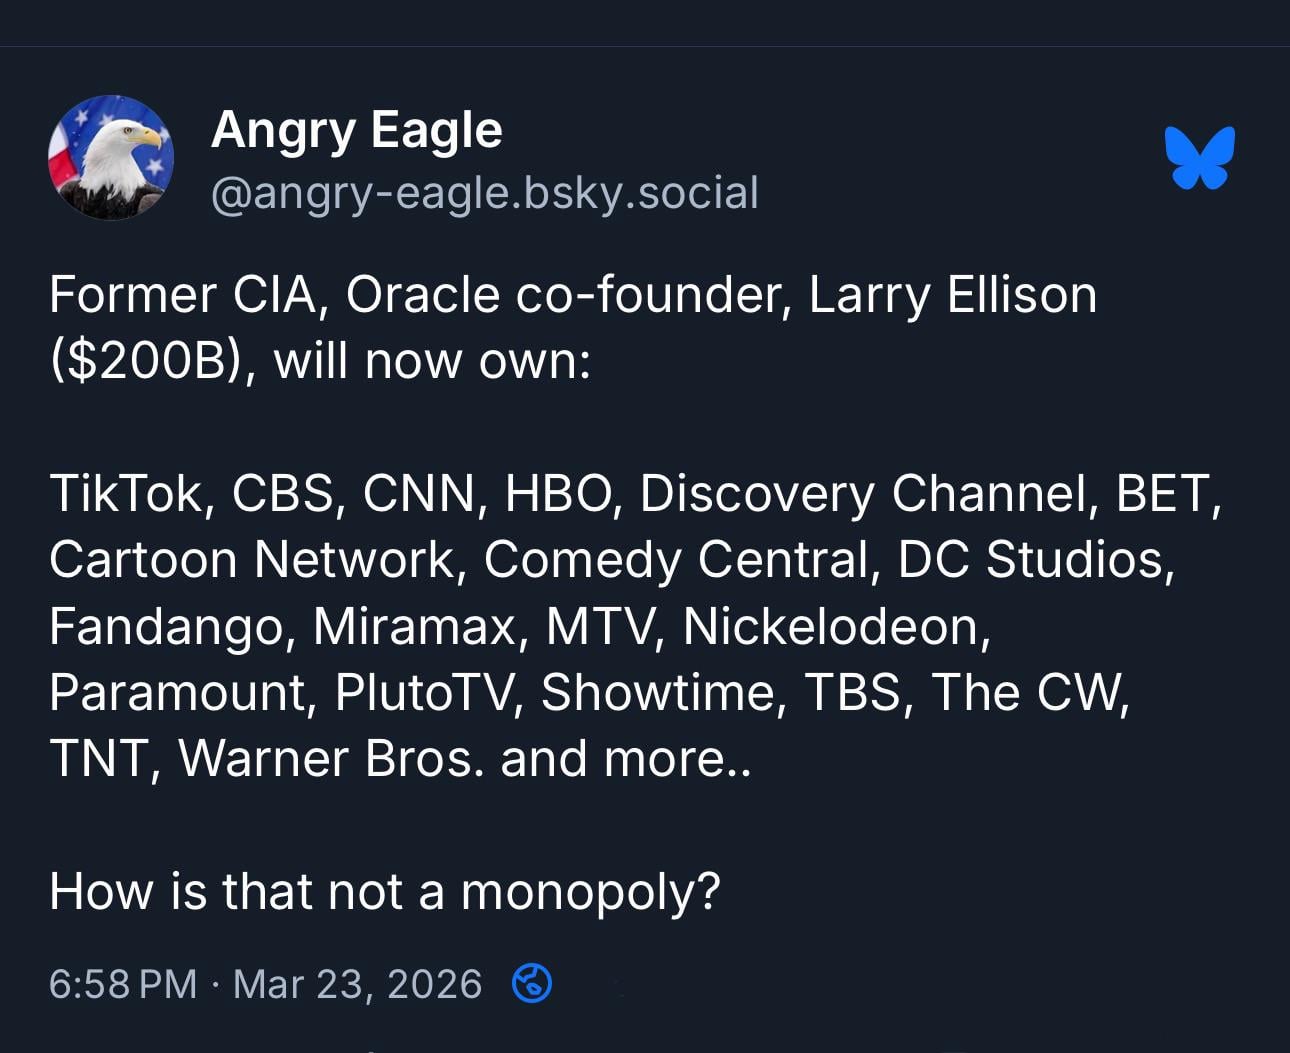This screenshot has width=1290, height=1053.
Task: Click the "($200B), will now own:" line
Action: pos(320,361)
